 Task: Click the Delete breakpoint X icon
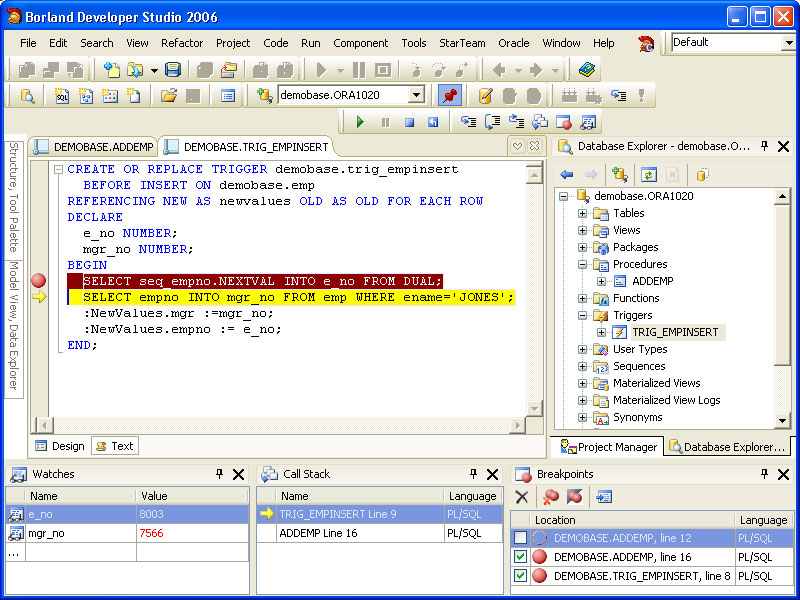(x=522, y=497)
